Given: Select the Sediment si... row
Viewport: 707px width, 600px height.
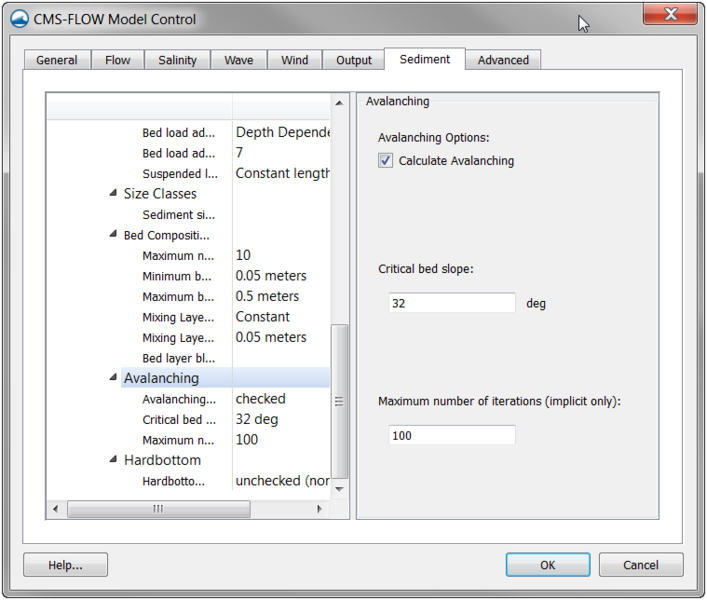Looking at the screenshot, I should (x=179, y=215).
